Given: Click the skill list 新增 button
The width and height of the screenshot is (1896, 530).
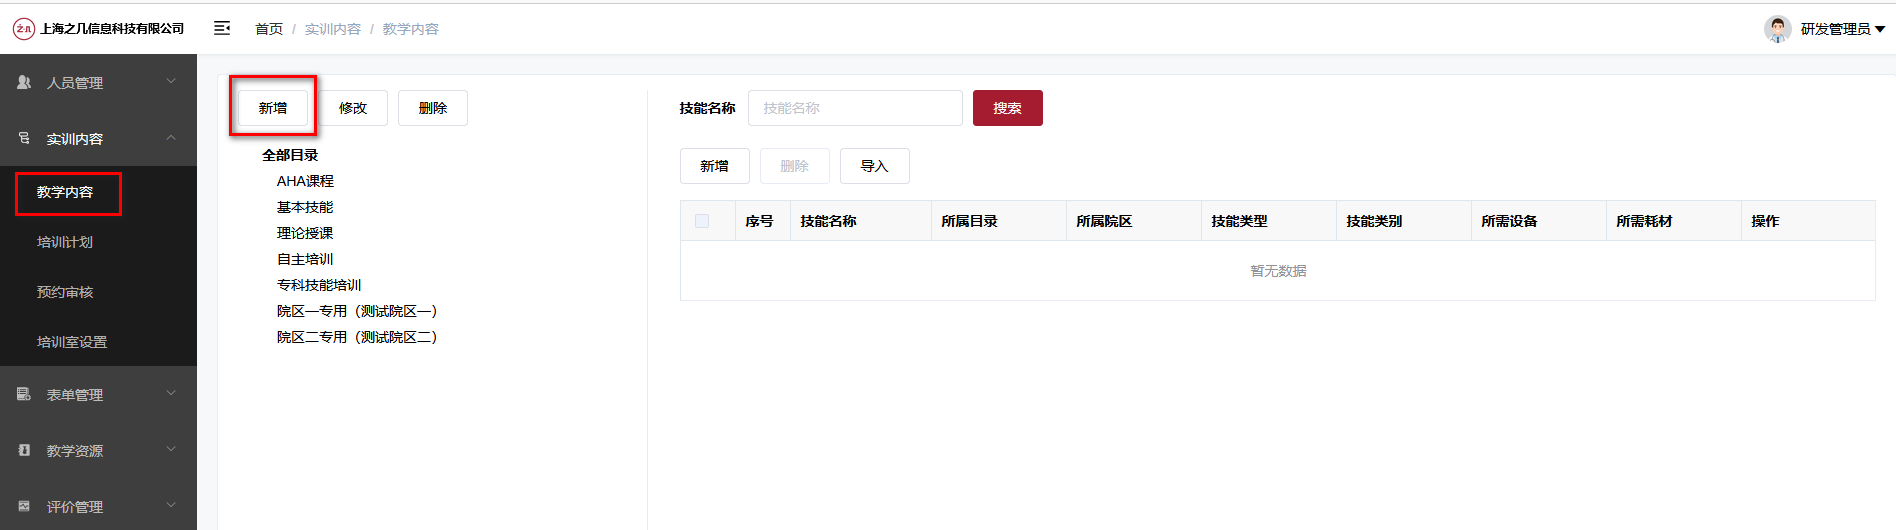Looking at the screenshot, I should click(715, 166).
